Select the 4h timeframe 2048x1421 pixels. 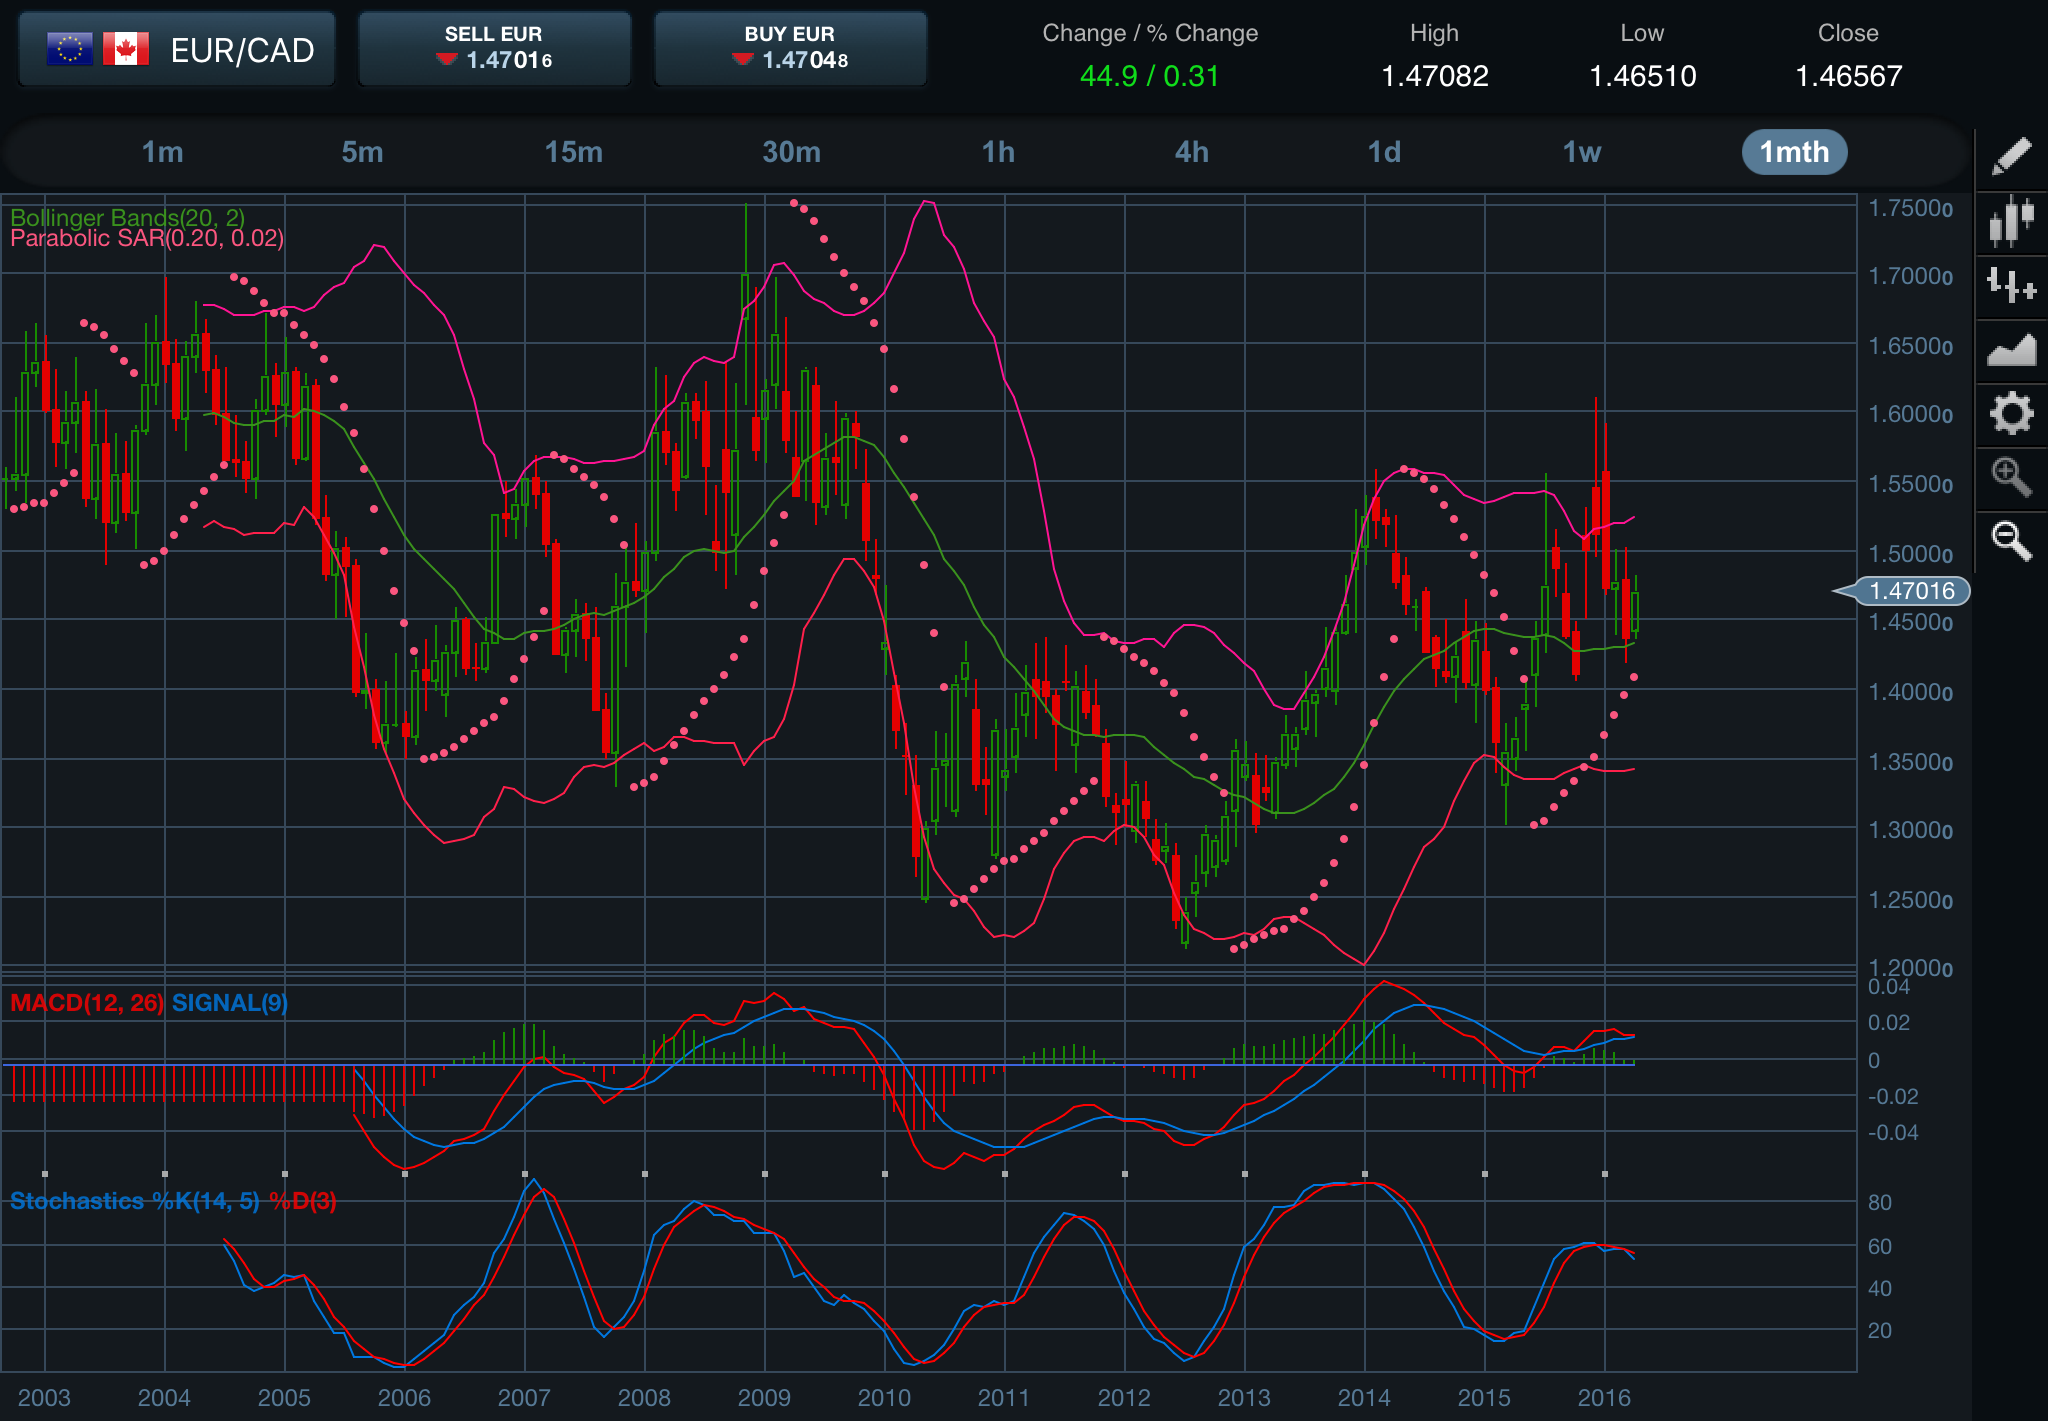pos(1192,152)
